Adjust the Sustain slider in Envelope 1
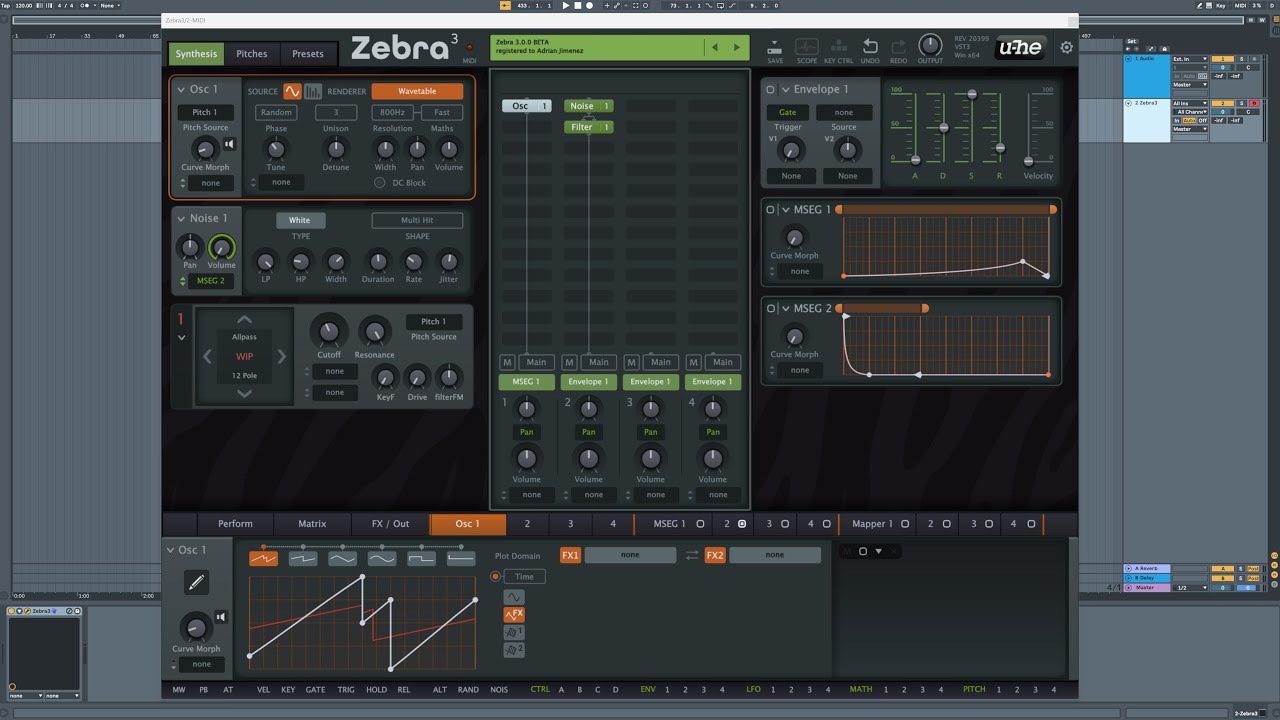This screenshot has height=720, width=1280. tap(971, 95)
